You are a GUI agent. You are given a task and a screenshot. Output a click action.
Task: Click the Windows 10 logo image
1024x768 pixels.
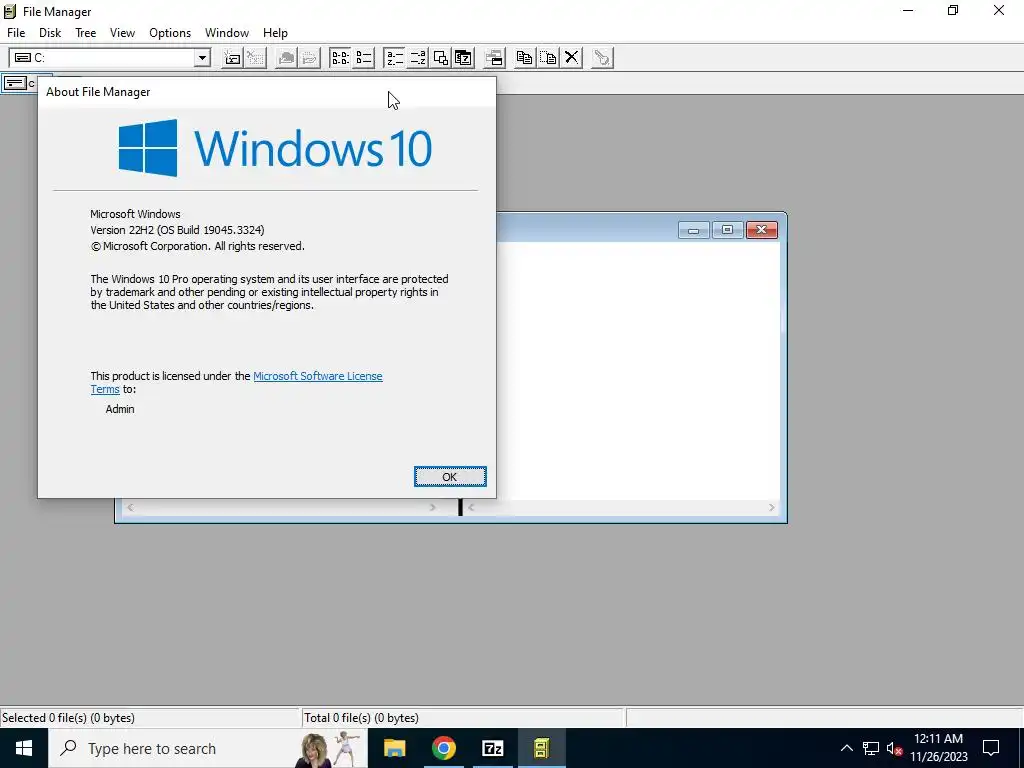point(275,148)
